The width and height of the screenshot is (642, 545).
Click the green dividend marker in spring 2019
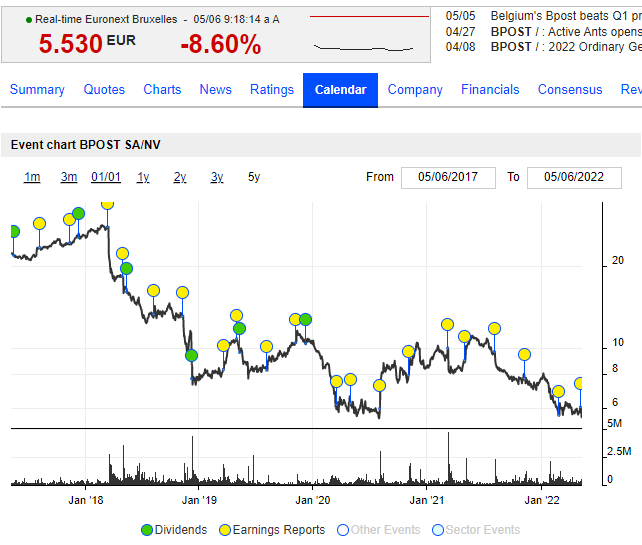(x=240, y=328)
